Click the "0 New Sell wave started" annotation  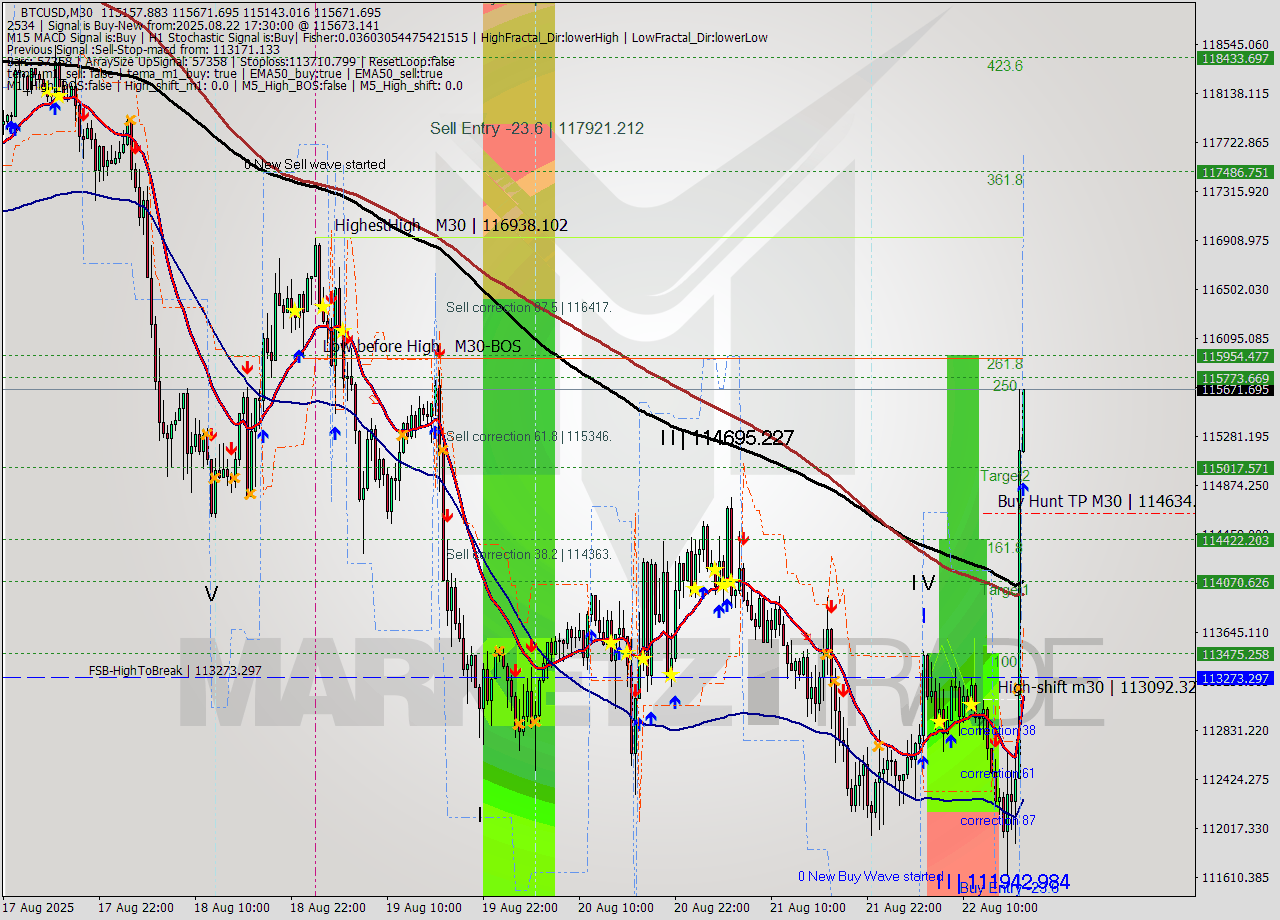315,164
